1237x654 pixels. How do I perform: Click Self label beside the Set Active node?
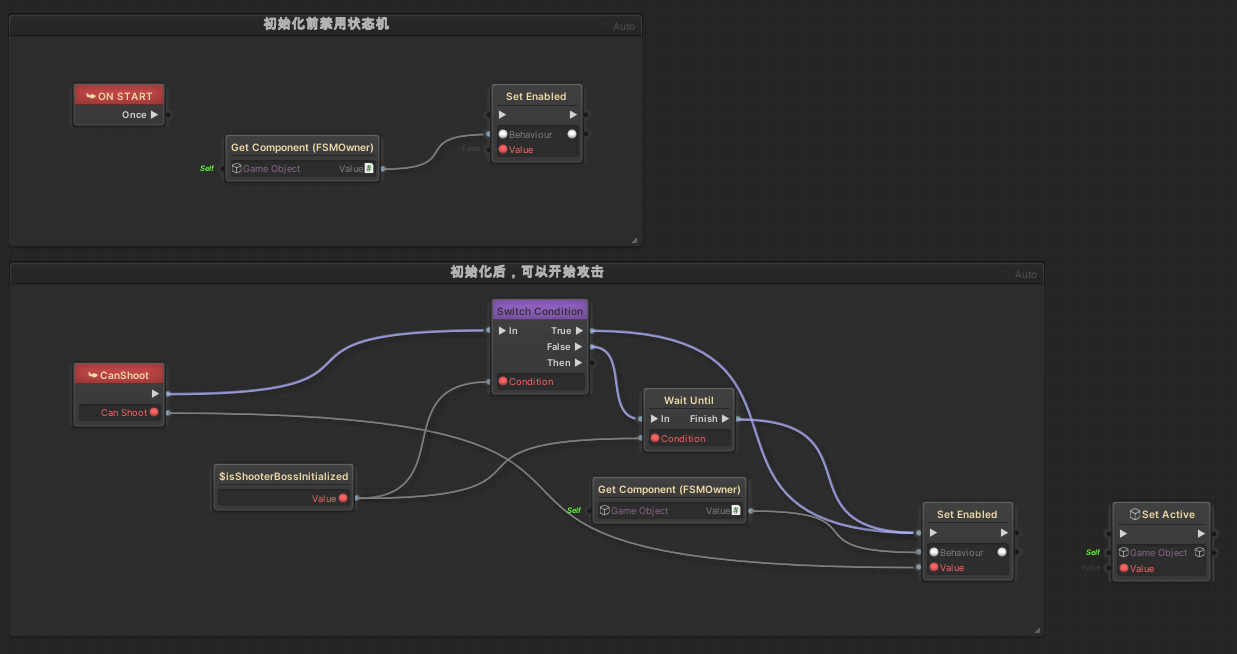click(x=1093, y=552)
